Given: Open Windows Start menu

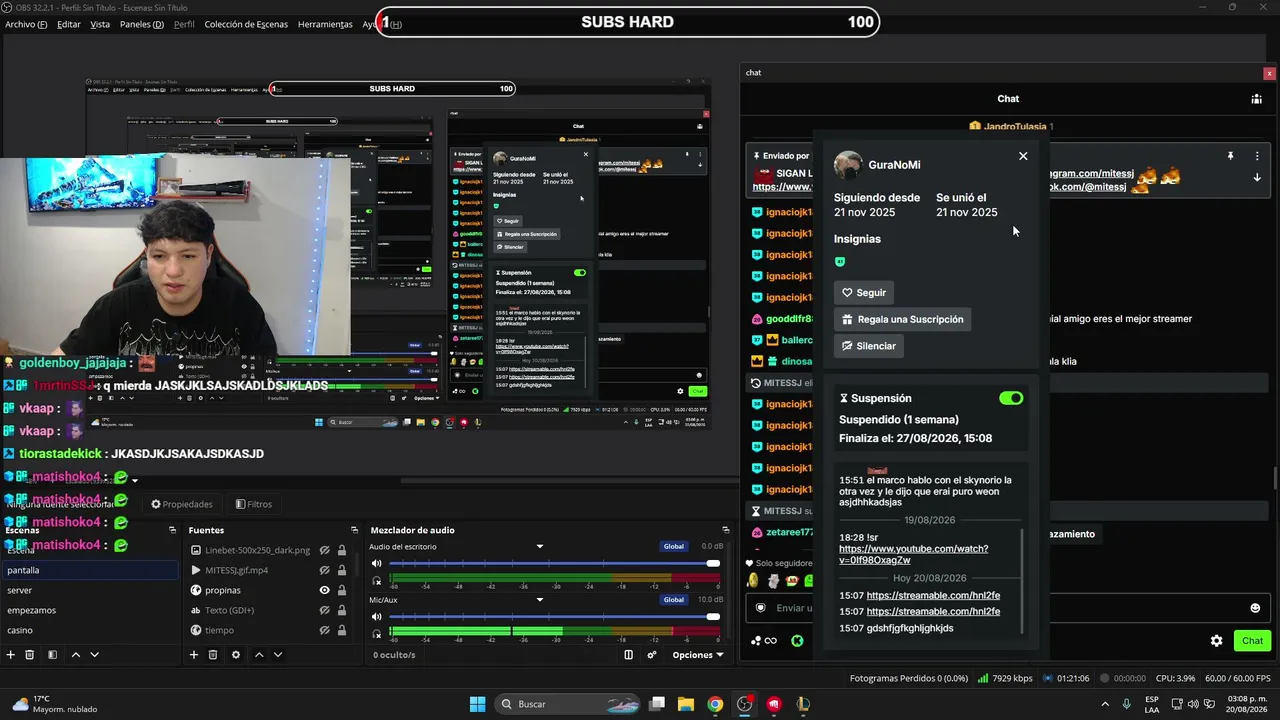Looking at the screenshot, I should coord(477,704).
